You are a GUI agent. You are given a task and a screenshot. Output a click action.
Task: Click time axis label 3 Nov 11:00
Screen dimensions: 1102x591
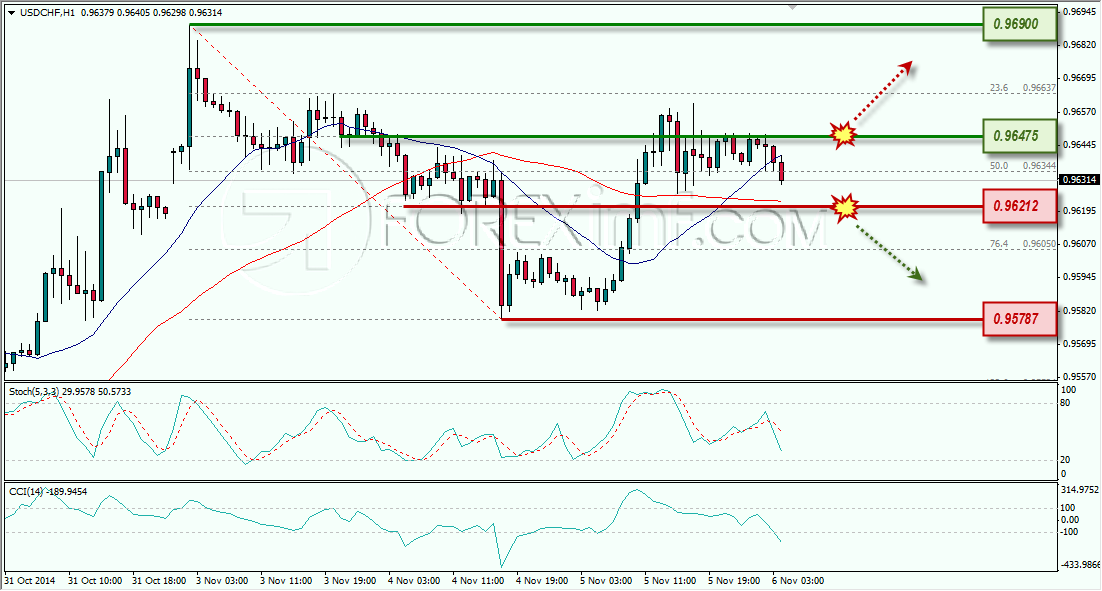(286, 580)
